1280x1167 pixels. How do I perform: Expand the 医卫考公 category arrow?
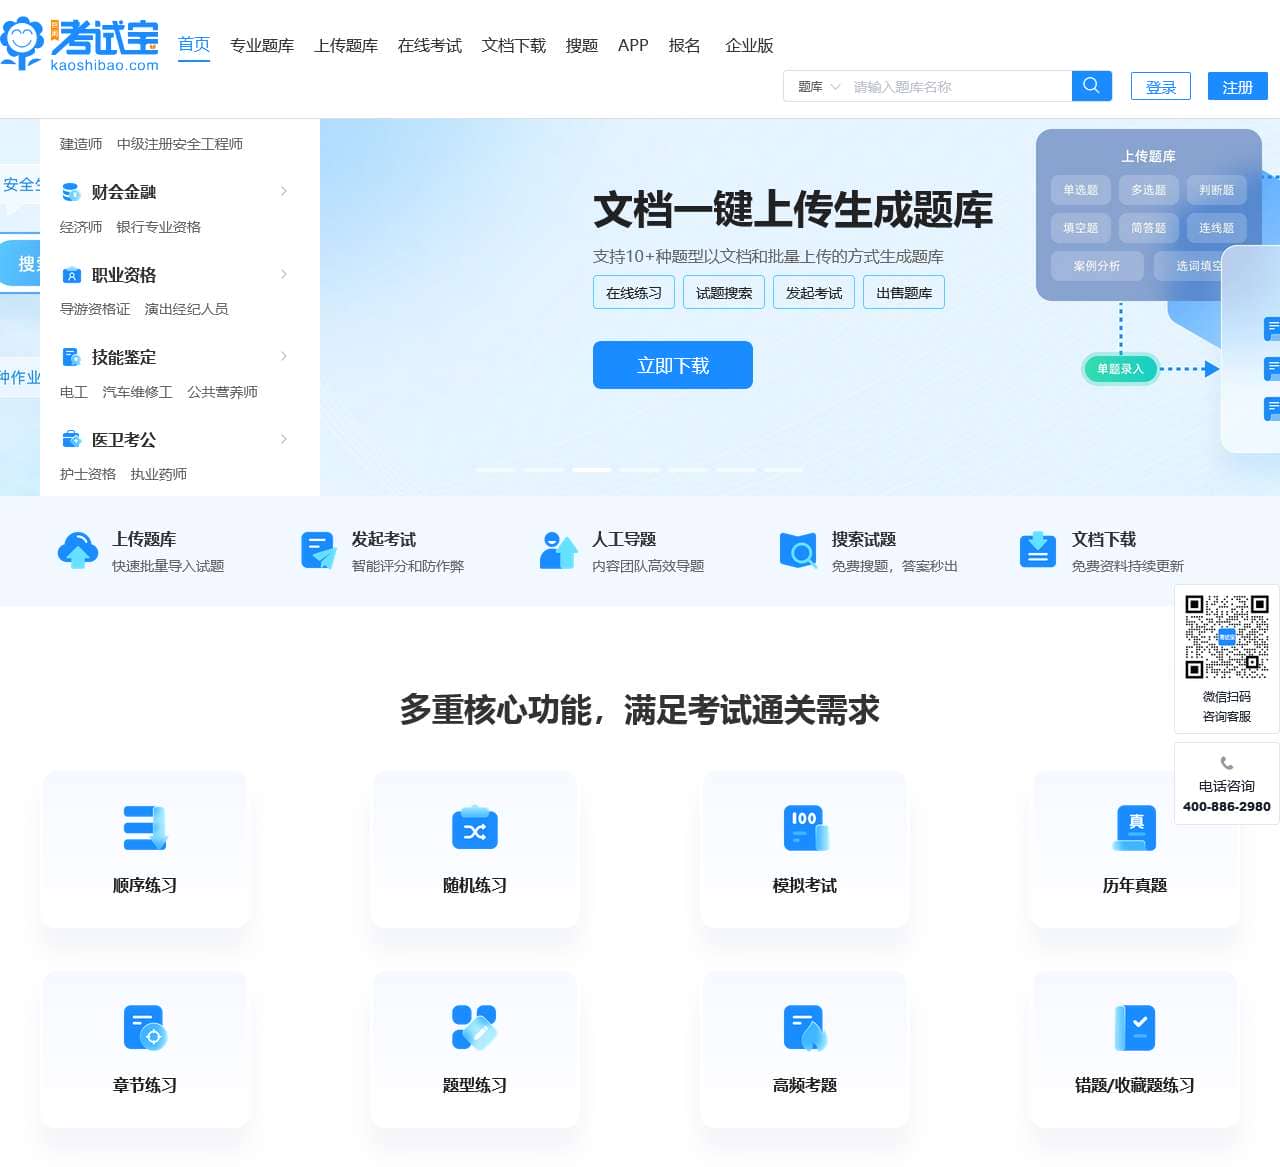pyautogui.click(x=284, y=439)
